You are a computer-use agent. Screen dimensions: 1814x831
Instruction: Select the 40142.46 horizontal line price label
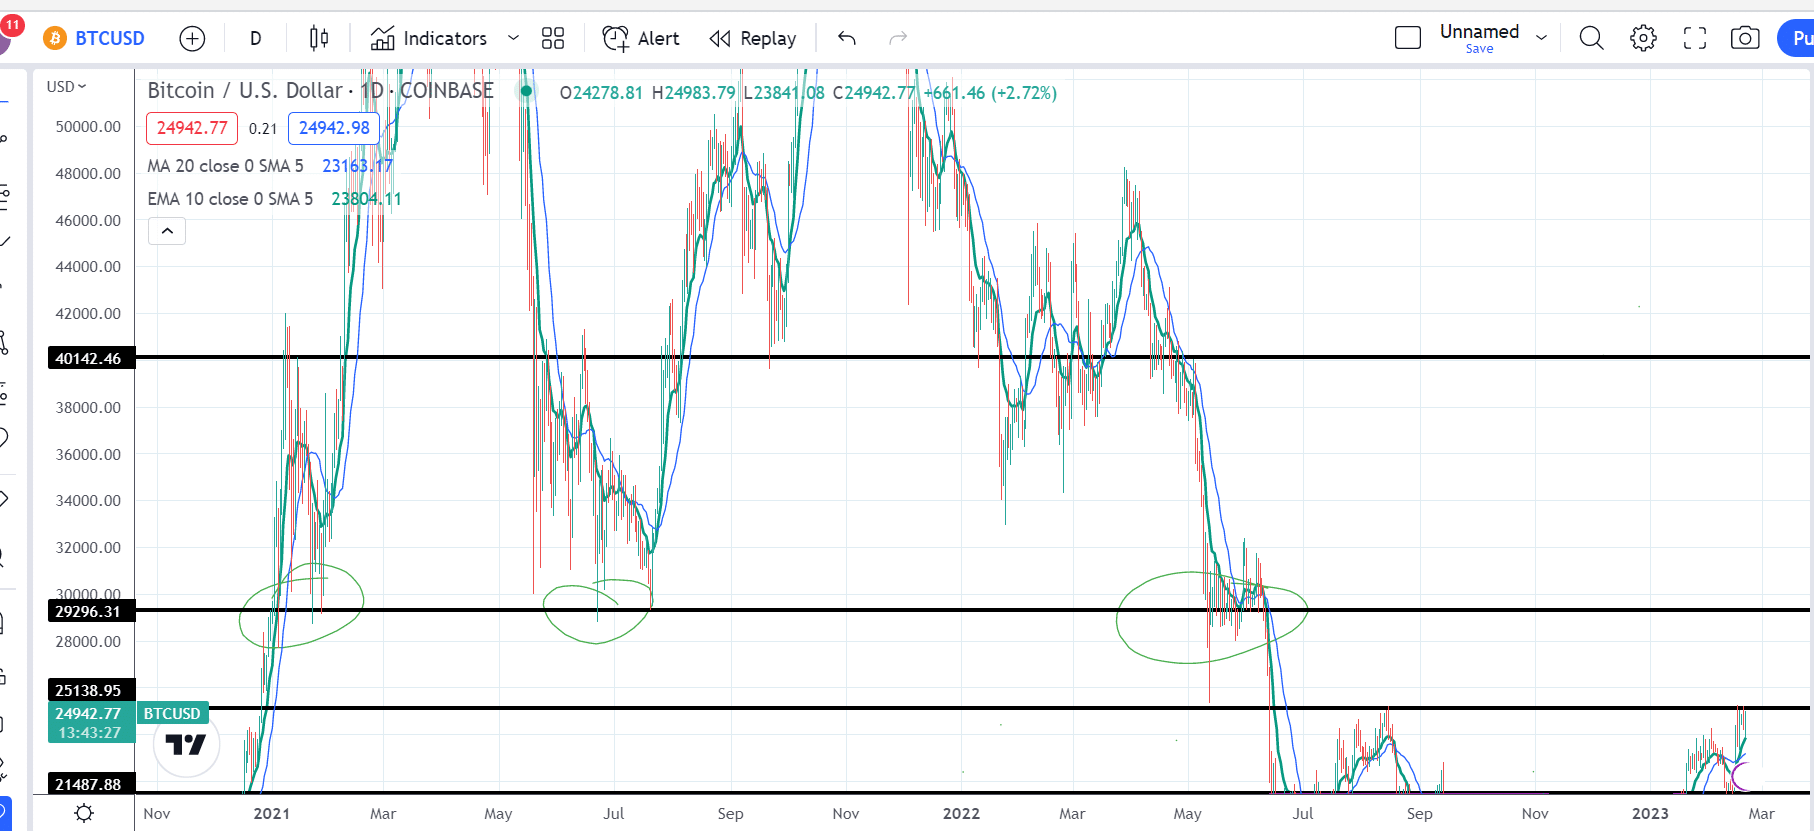point(91,358)
